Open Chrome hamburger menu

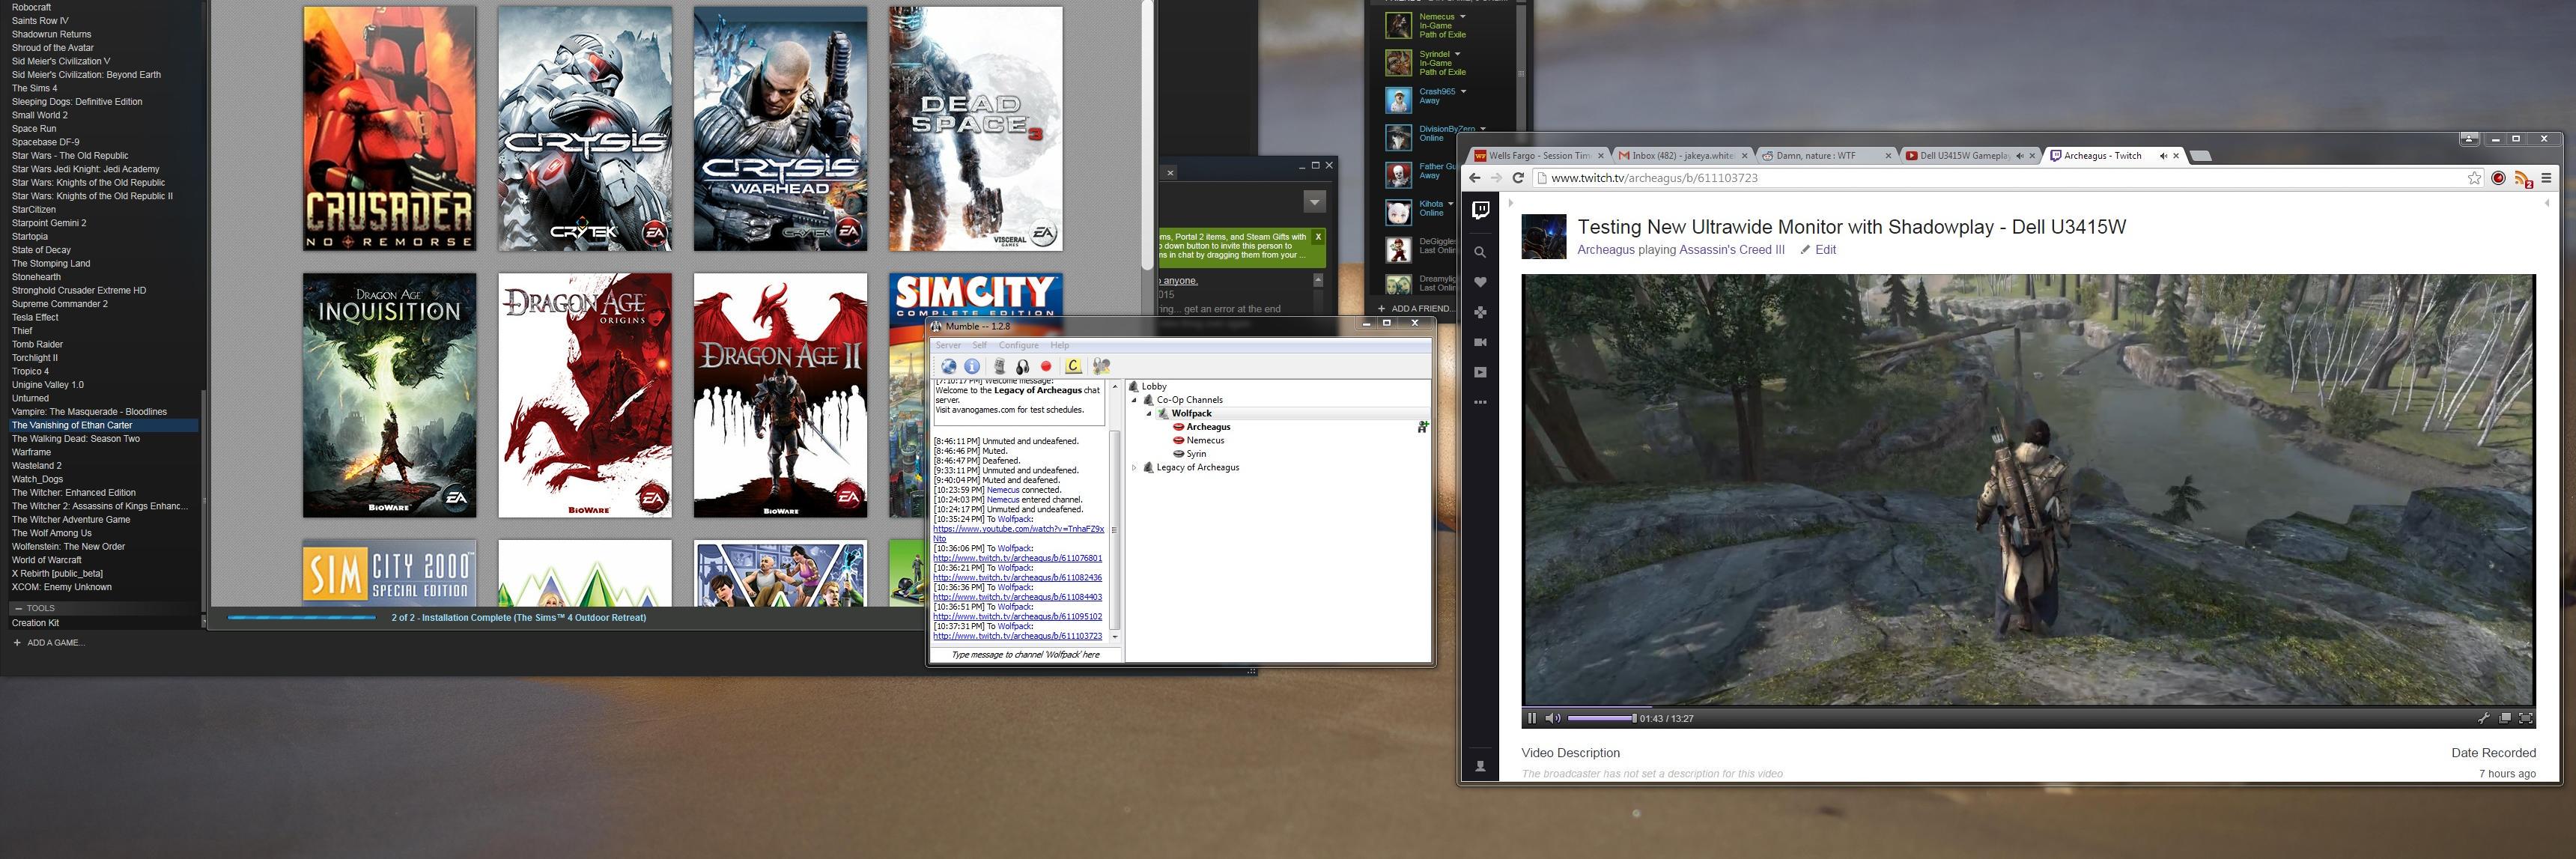coord(2547,178)
